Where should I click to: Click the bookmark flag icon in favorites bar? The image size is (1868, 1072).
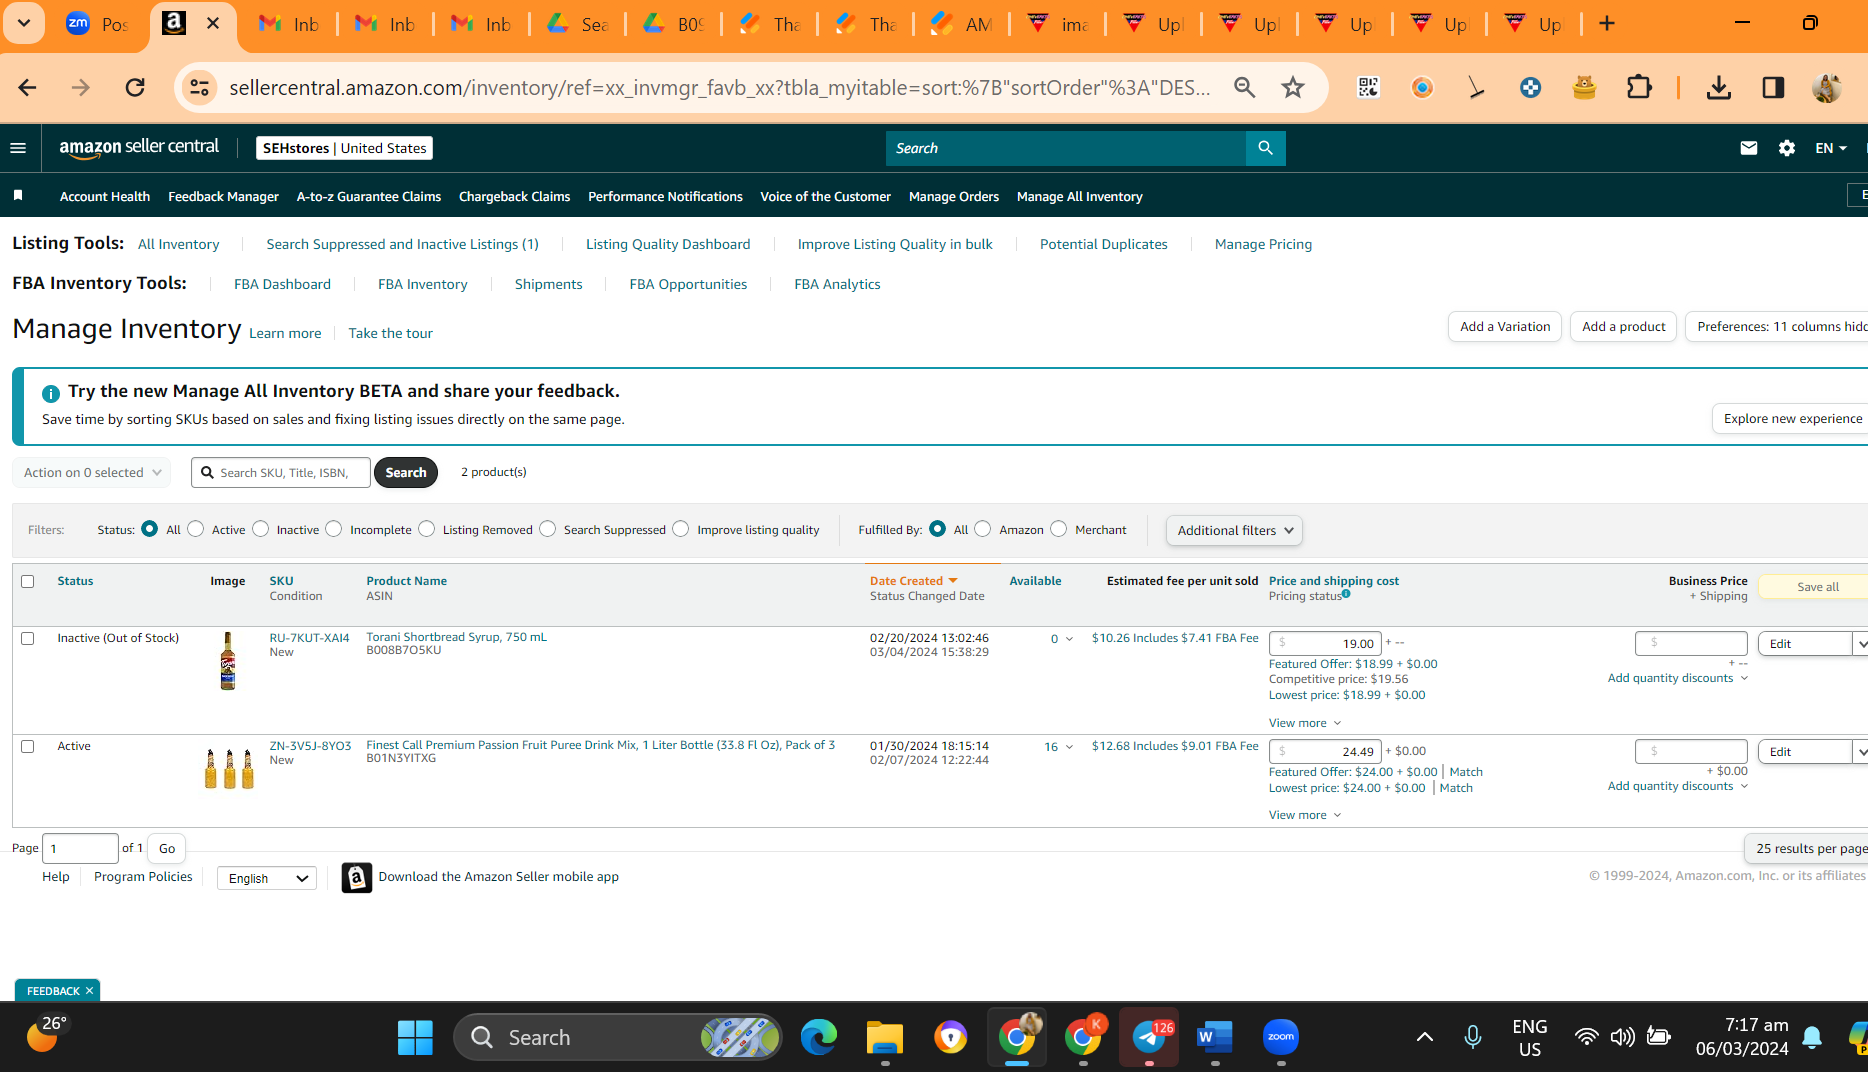tap(18, 196)
